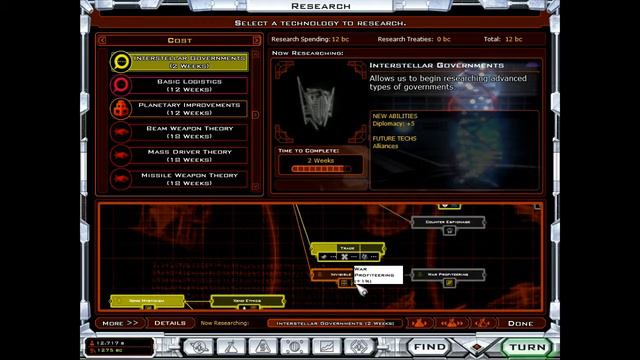
Task: Select the Trade node in the tech tree
Action: (x=347, y=248)
